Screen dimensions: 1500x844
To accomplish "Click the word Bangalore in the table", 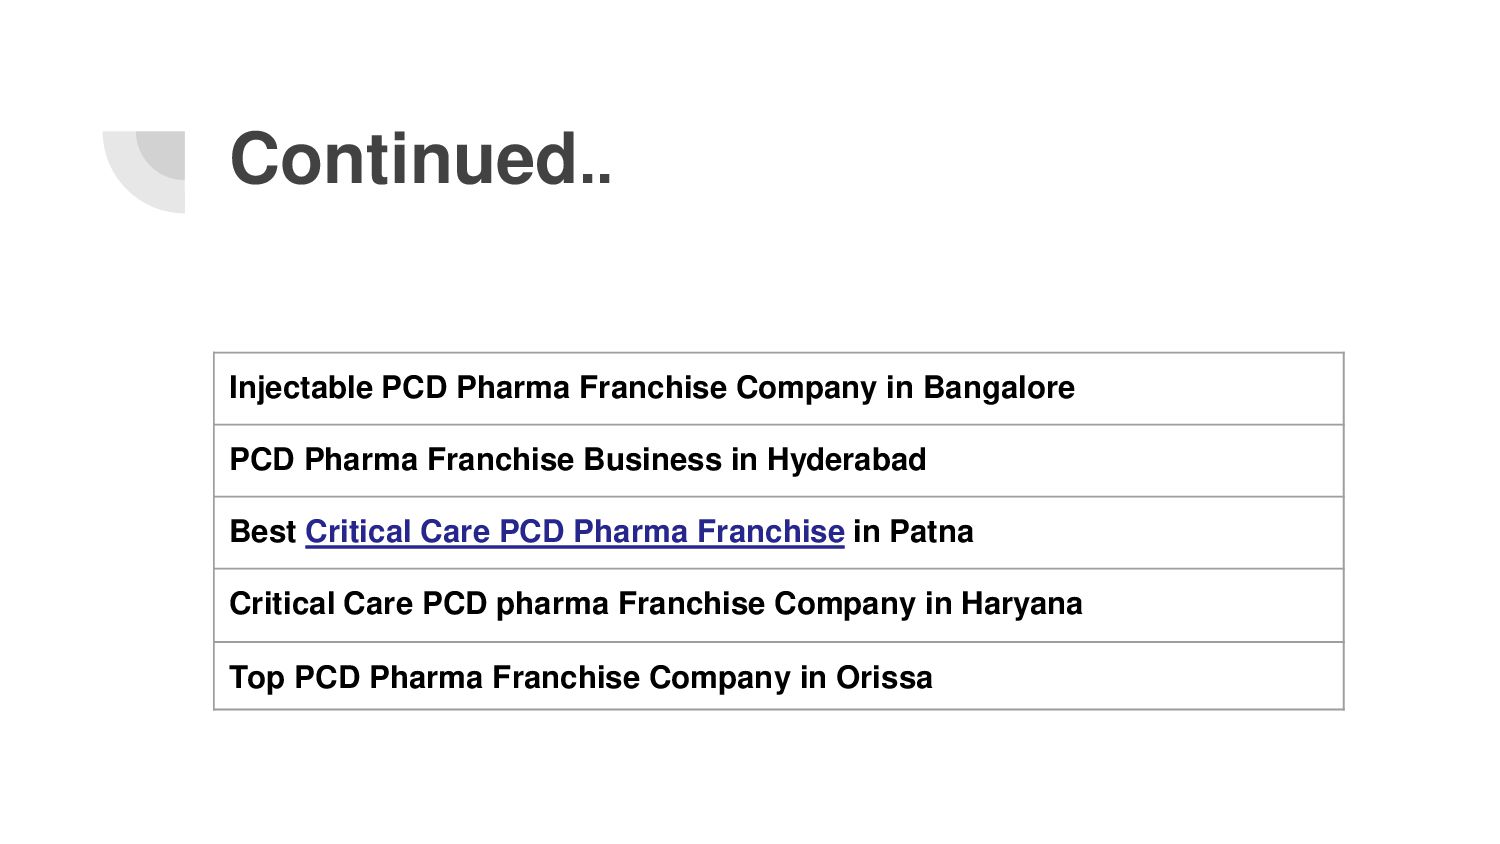I will (x=998, y=388).
